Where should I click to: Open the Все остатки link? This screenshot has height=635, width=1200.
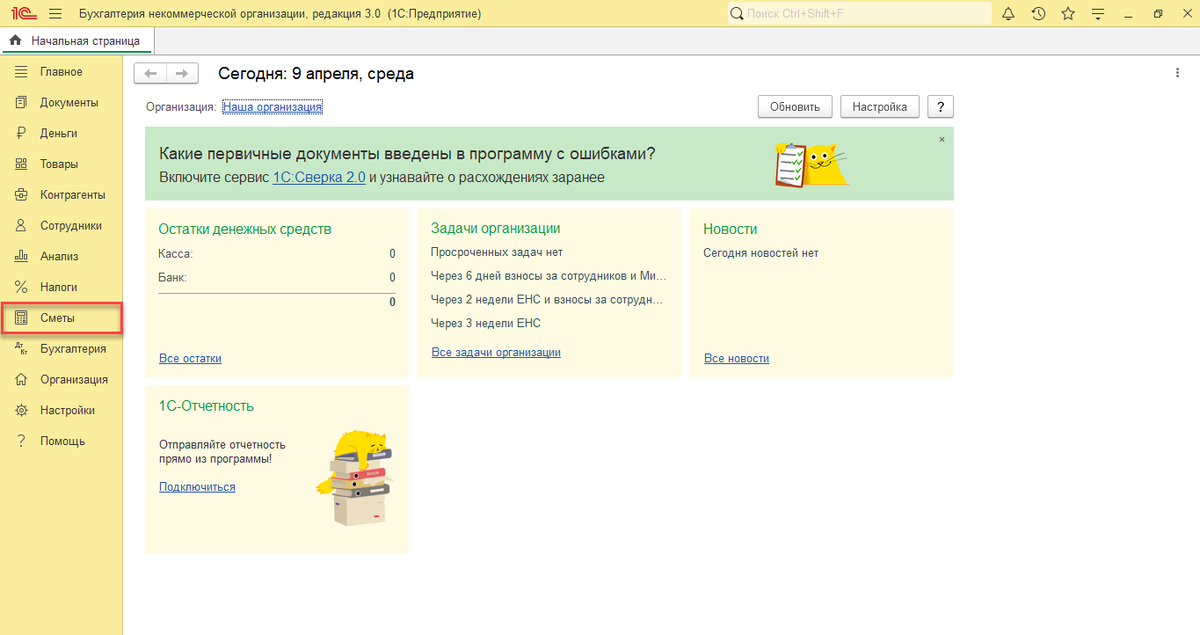190,358
